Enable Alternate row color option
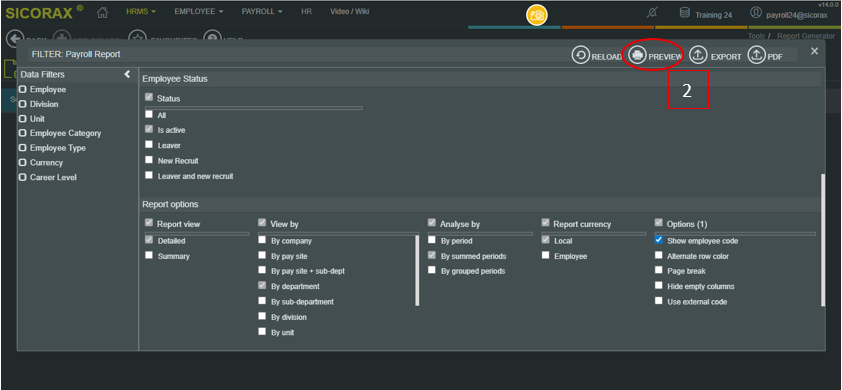The width and height of the screenshot is (842, 390). point(658,255)
